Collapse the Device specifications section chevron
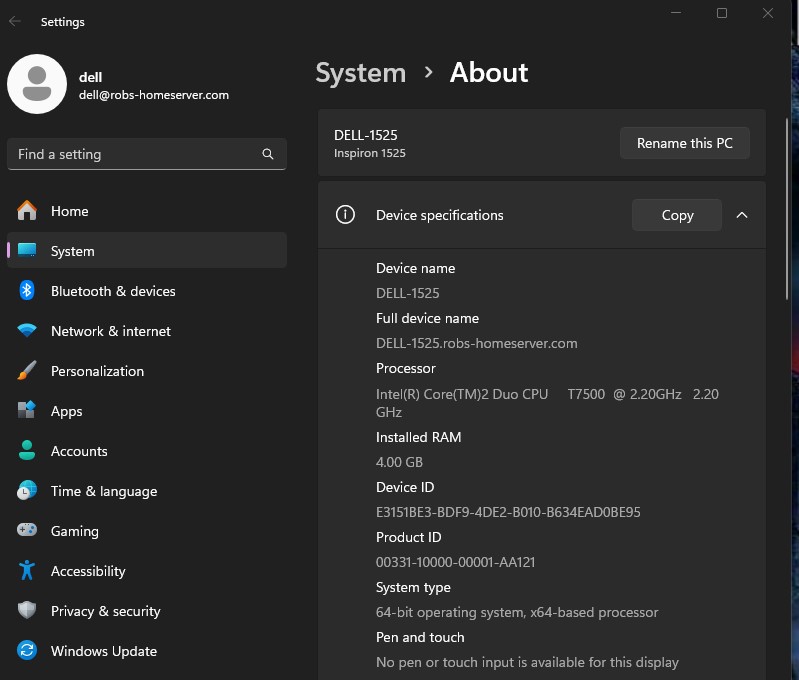 click(x=741, y=215)
